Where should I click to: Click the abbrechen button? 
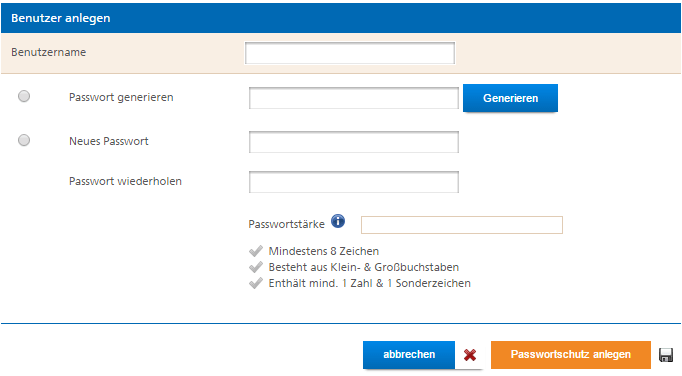pyautogui.click(x=409, y=355)
